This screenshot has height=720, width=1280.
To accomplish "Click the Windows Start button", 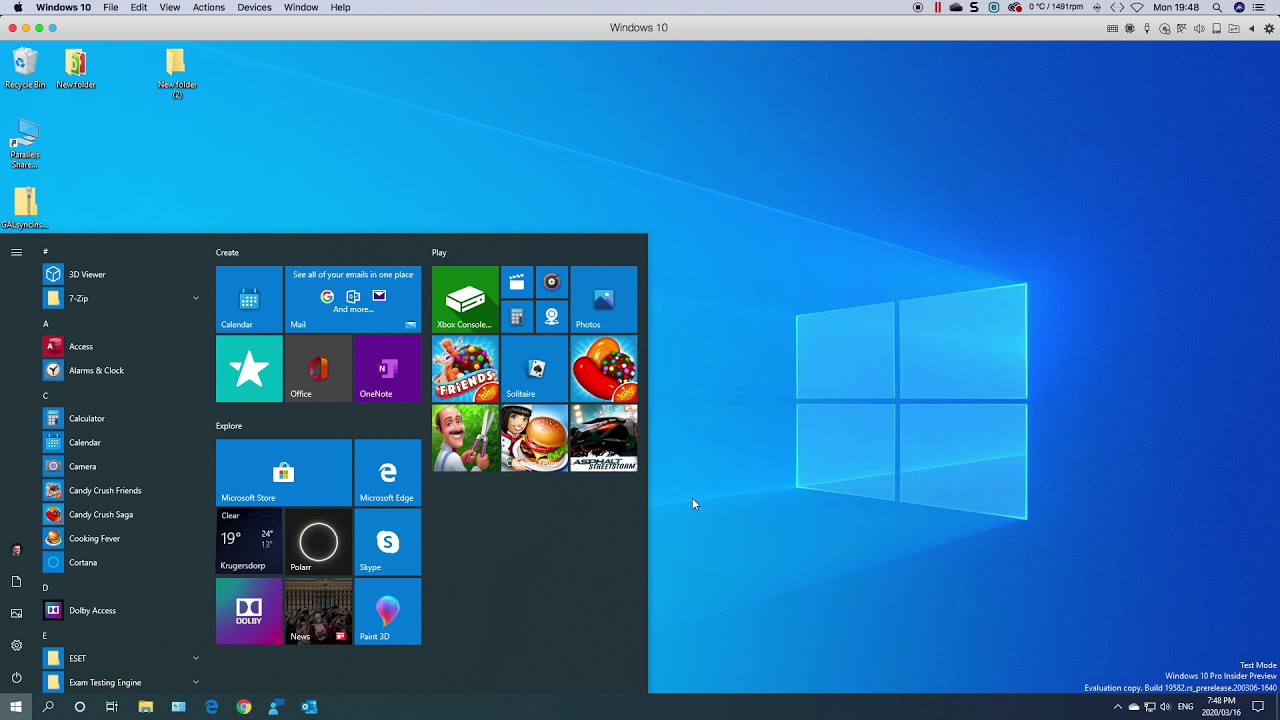I will click(x=16, y=707).
